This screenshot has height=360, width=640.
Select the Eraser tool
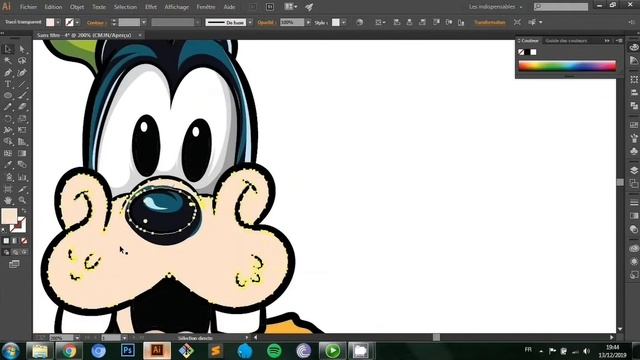[x=22, y=107]
